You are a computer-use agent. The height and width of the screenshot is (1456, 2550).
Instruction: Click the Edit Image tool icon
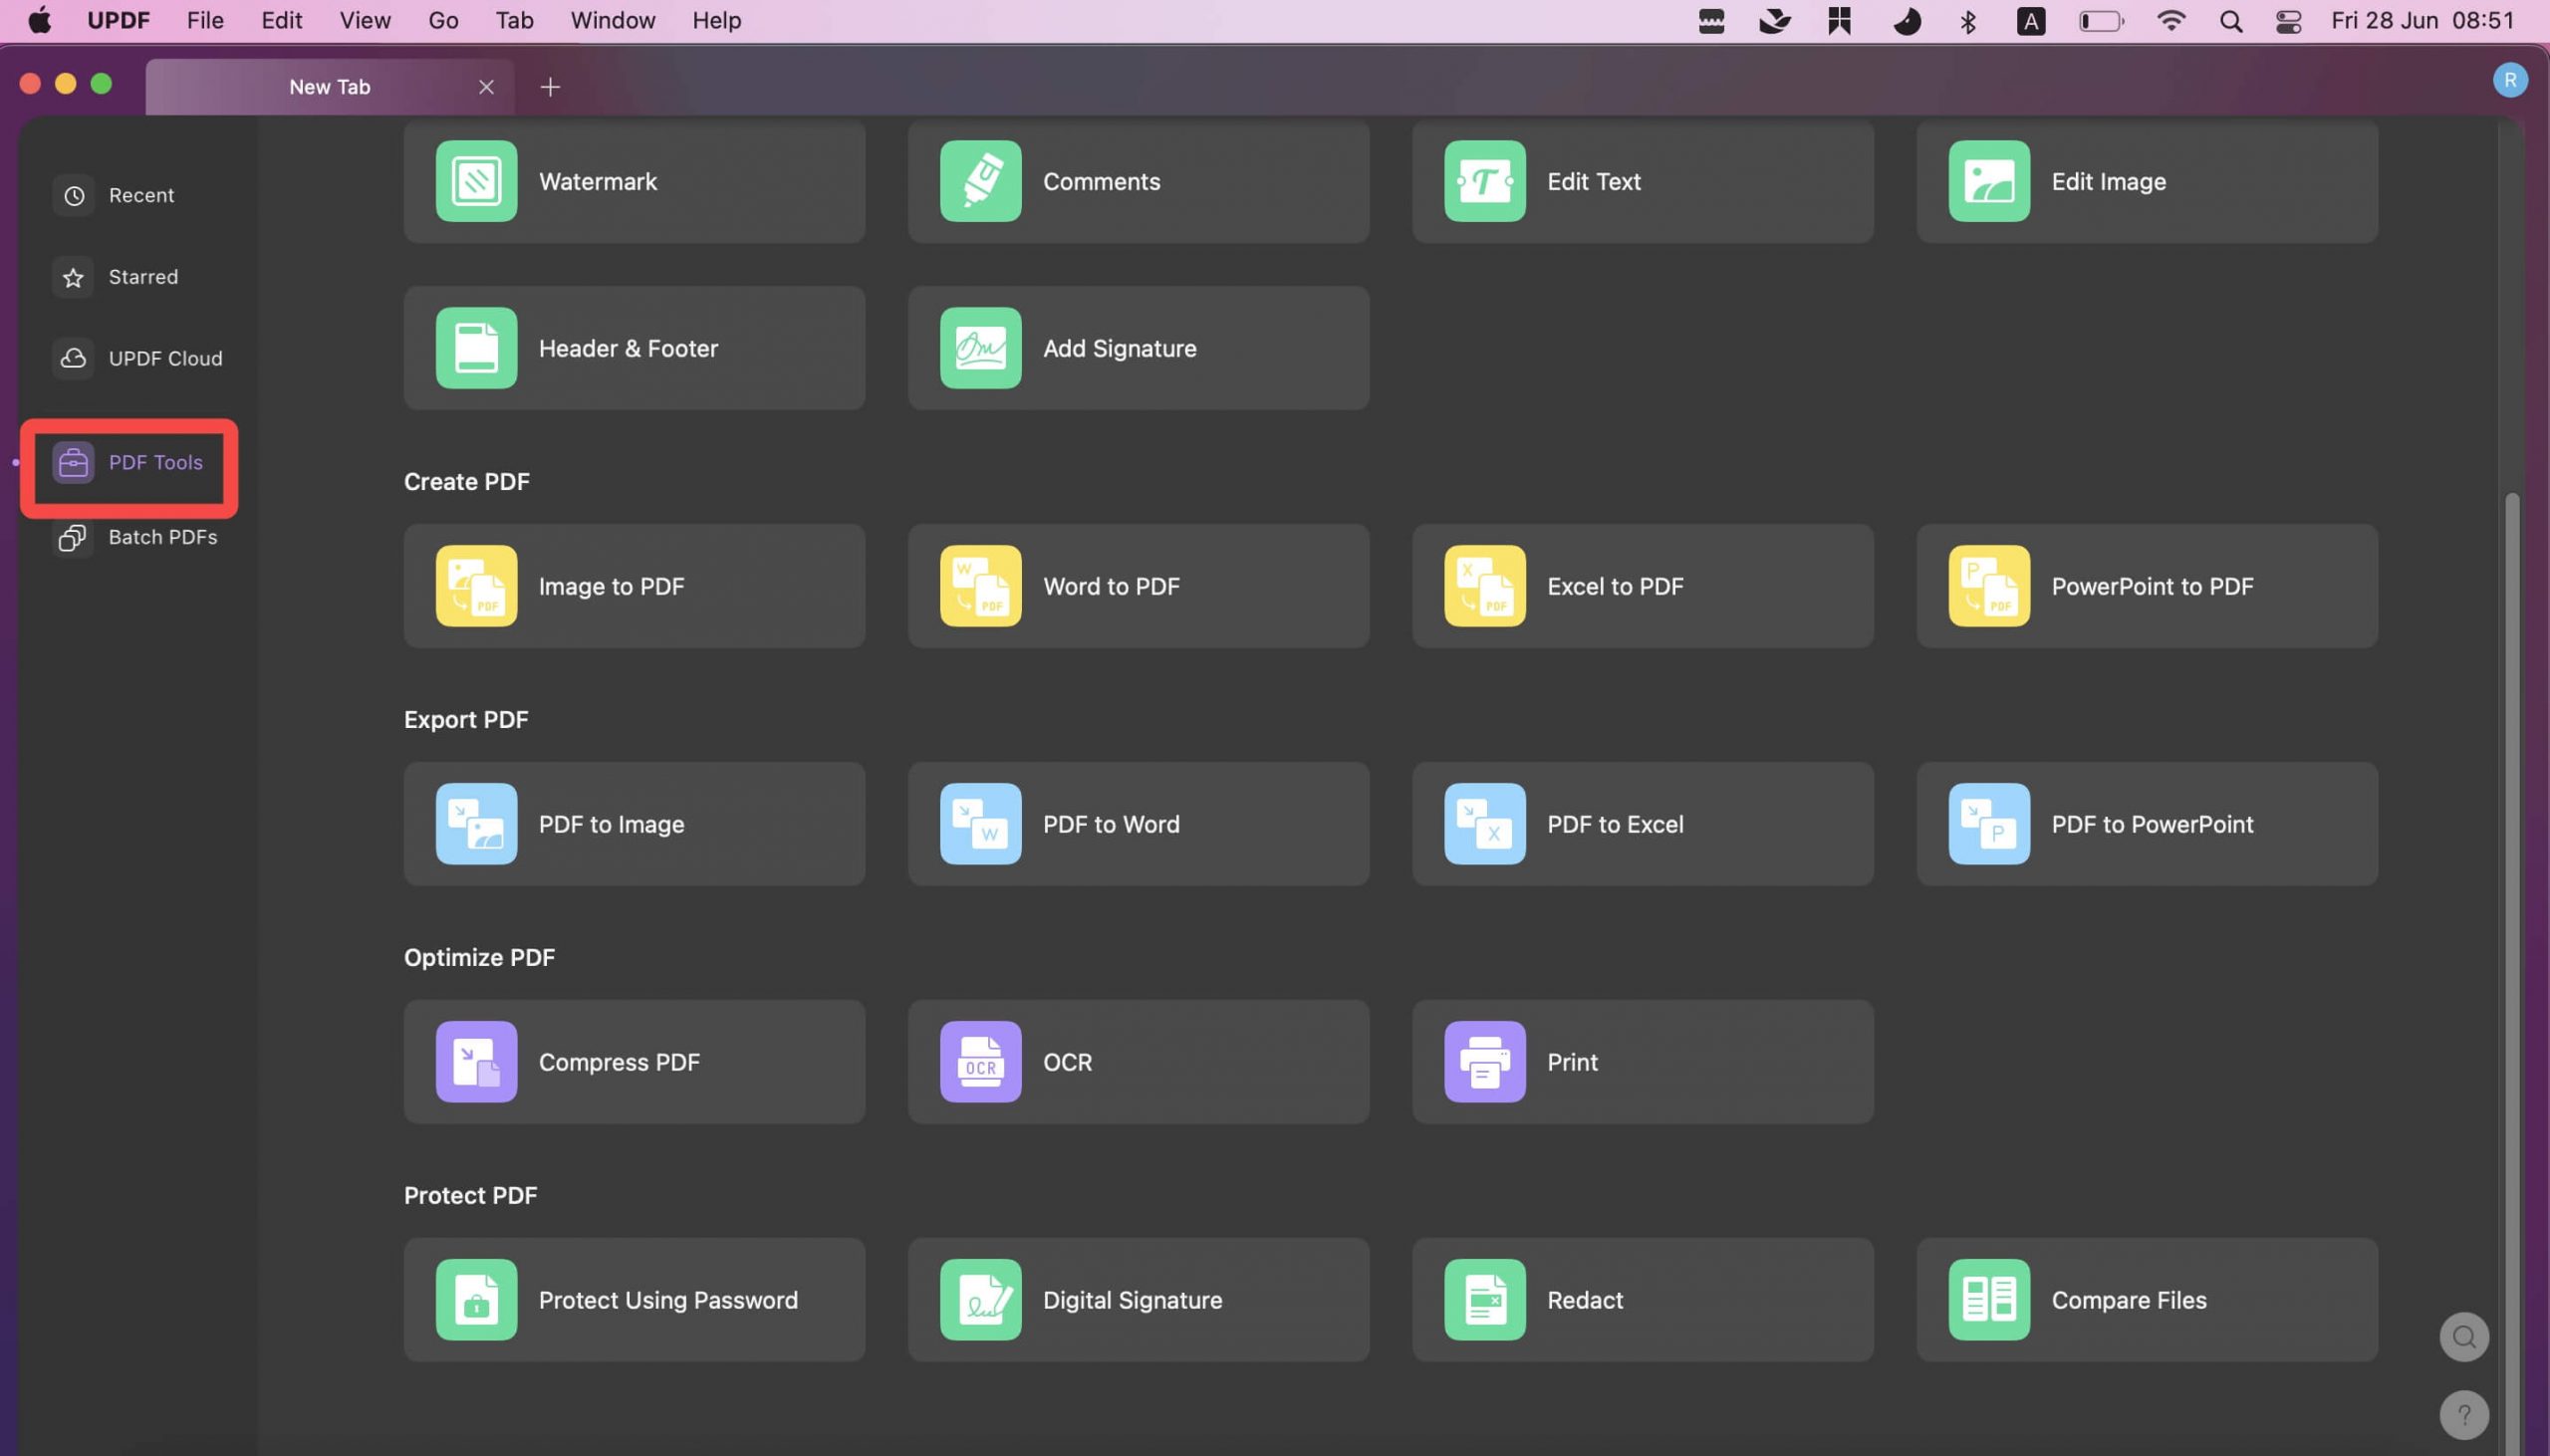[1988, 181]
